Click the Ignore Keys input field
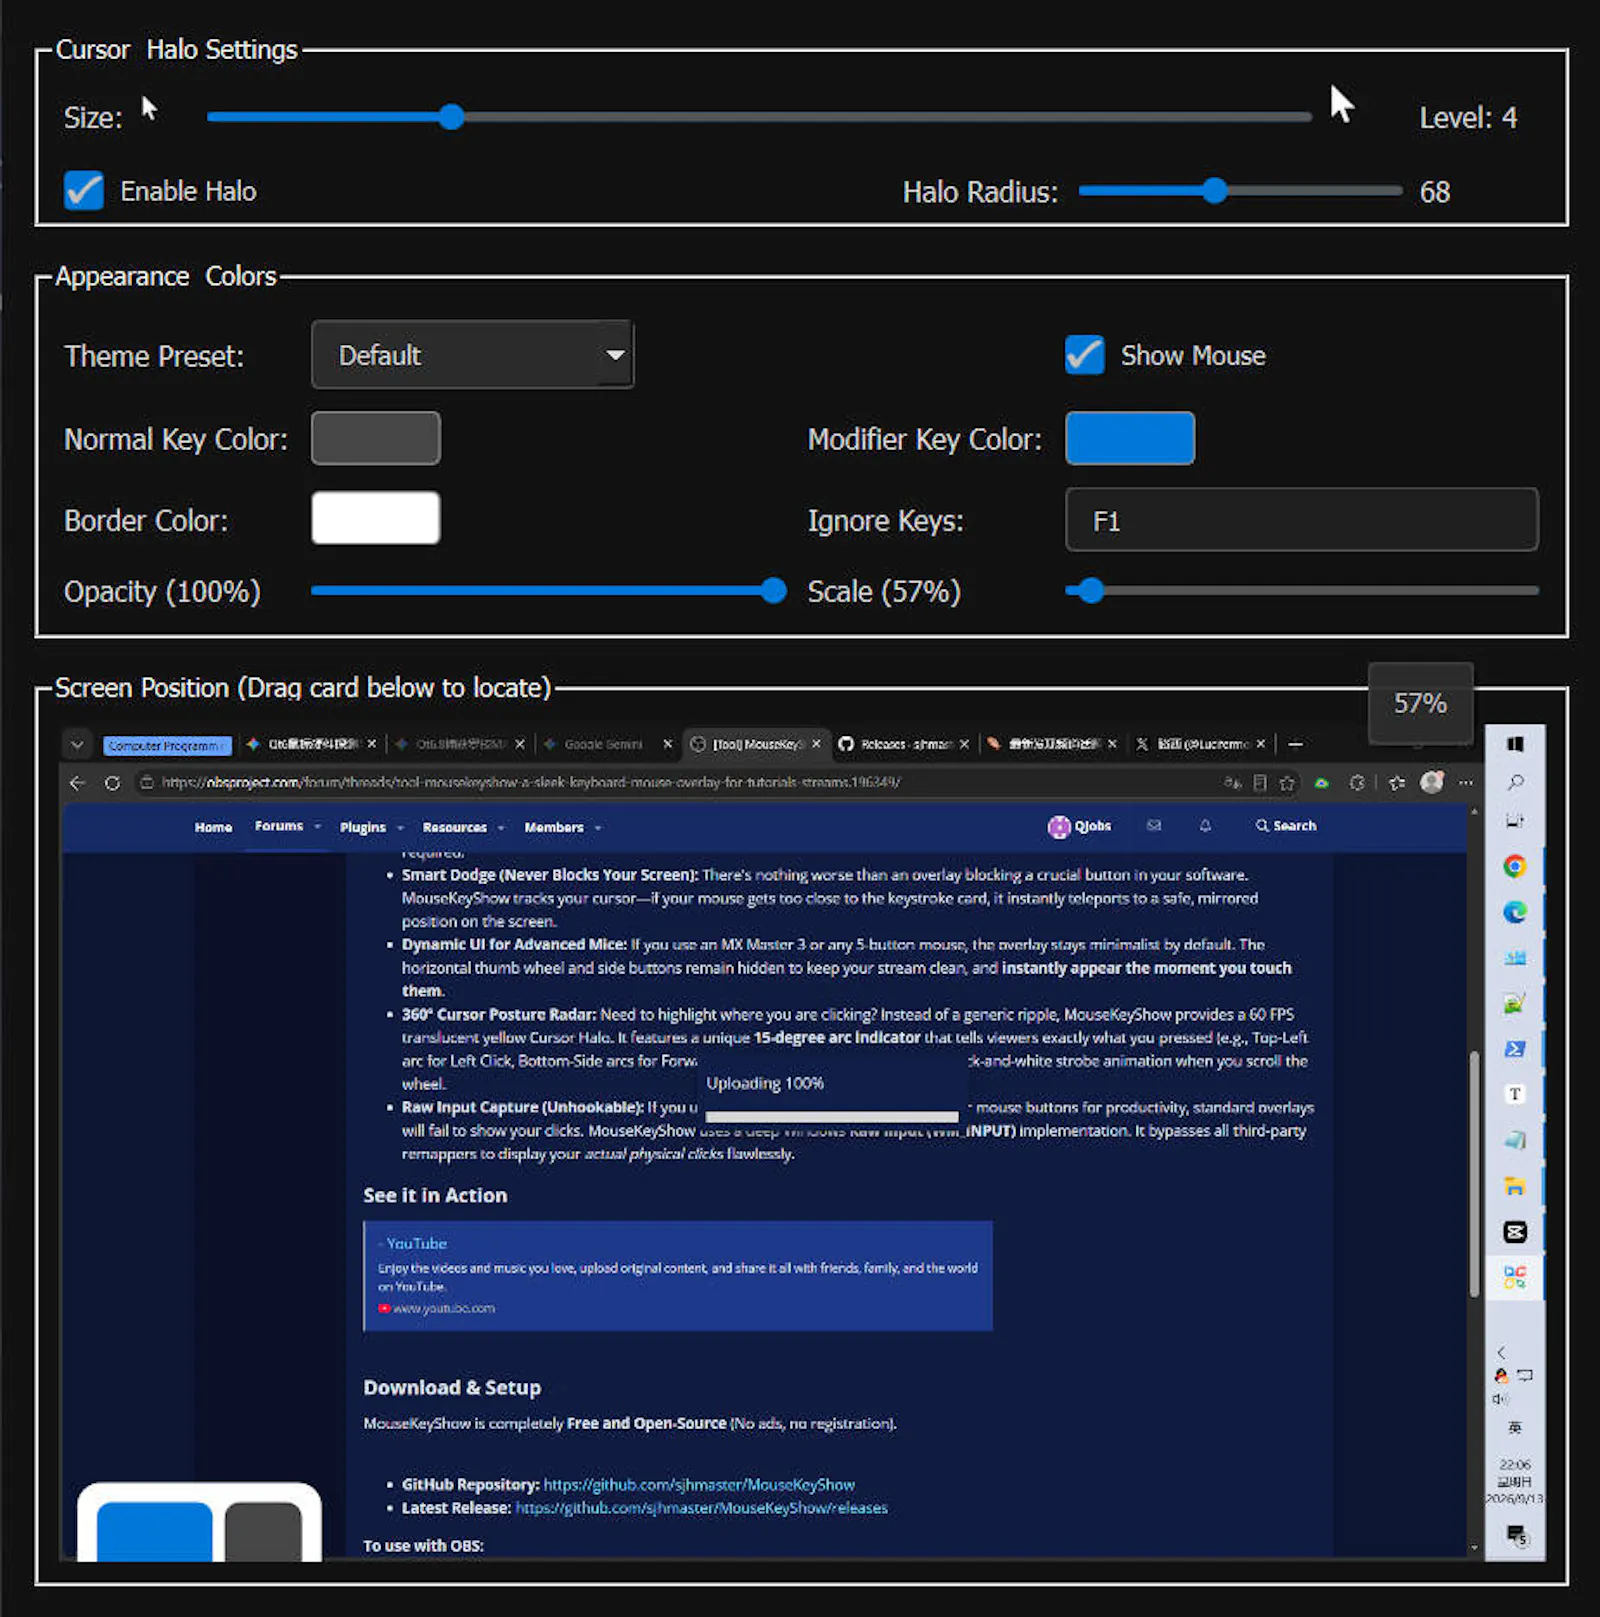1600x1617 pixels. [1301, 520]
